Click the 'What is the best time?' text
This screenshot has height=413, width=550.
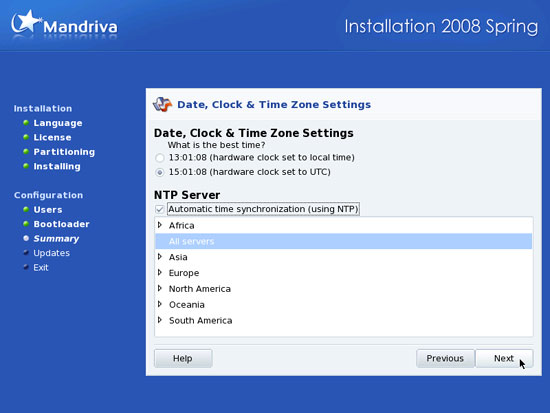(216, 145)
